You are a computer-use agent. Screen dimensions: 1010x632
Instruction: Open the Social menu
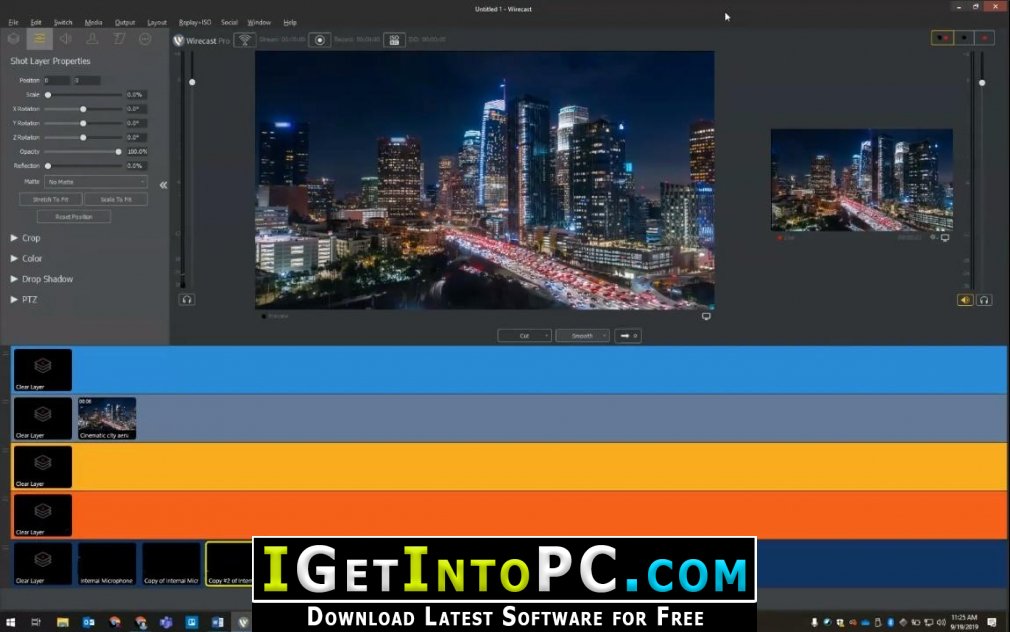point(229,23)
